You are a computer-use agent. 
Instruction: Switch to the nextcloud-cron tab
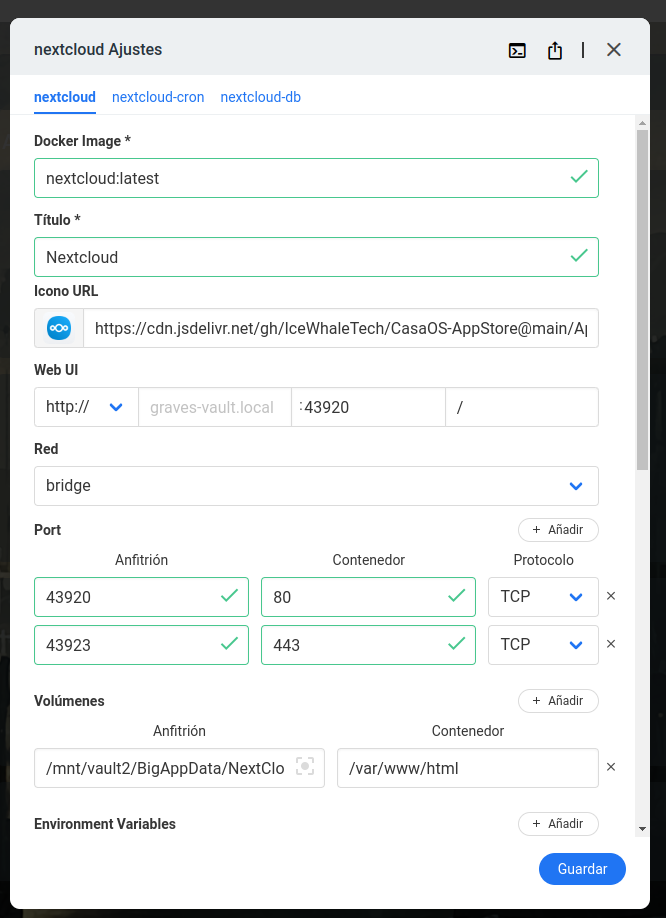tap(158, 97)
